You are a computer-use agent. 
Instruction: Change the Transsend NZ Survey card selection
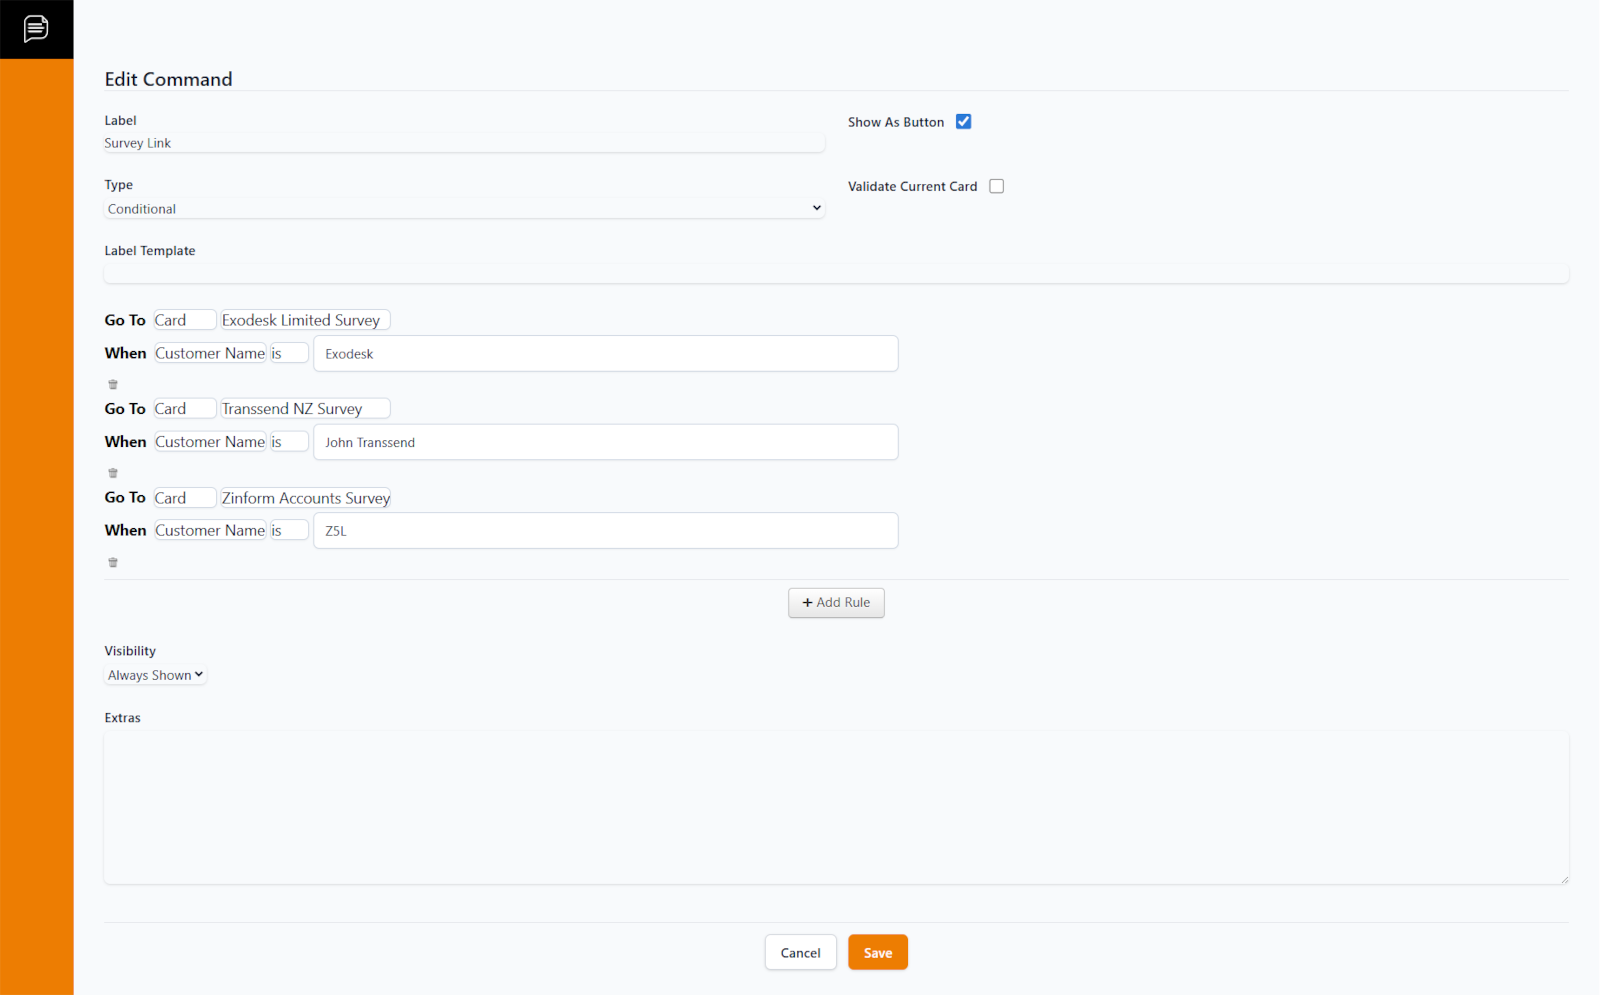coord(304,409)
